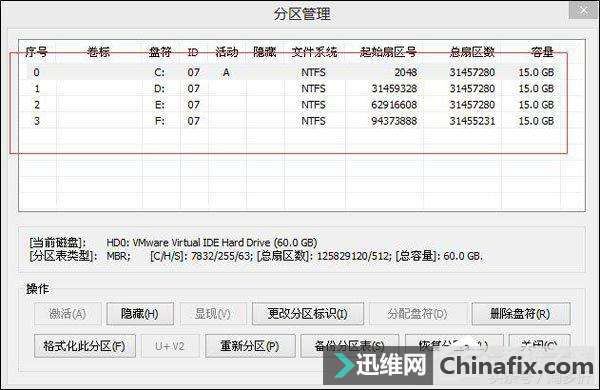Select the 序号 column header
Image resolution: width=600 pixels, height=390 pixels.
(x=36, y=52)
